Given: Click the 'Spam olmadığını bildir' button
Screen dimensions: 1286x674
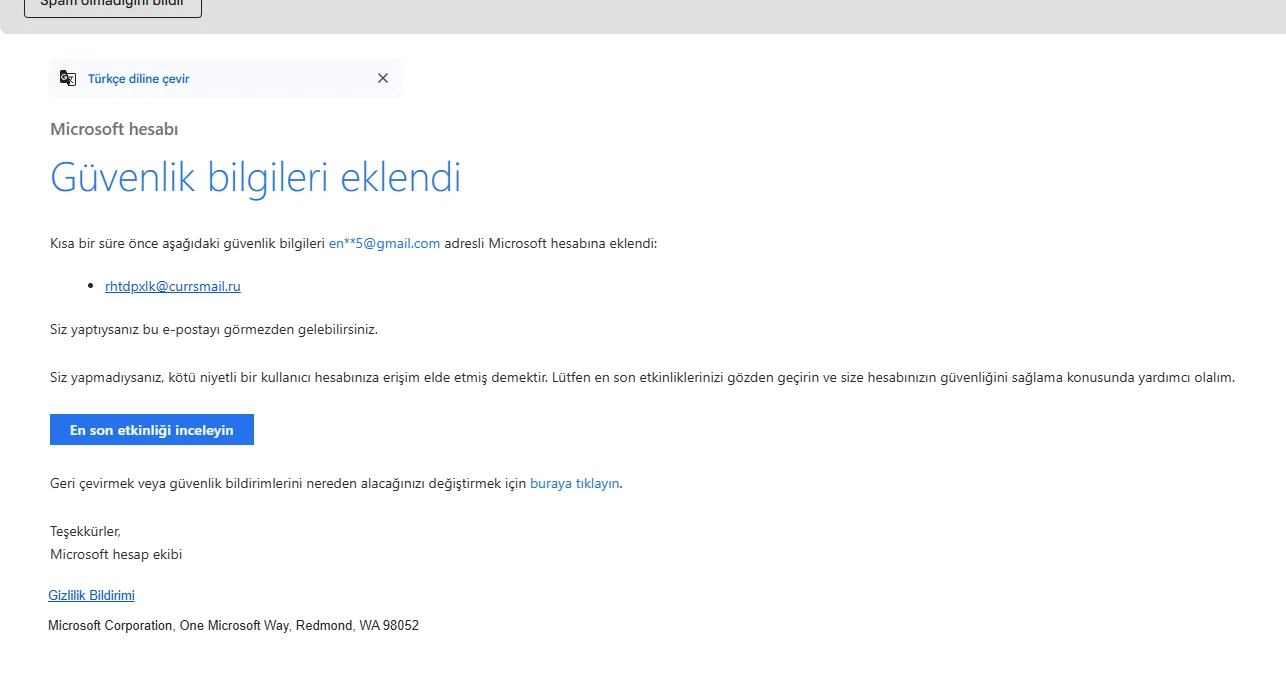Looking at the screenshot, I should (113, 5).
